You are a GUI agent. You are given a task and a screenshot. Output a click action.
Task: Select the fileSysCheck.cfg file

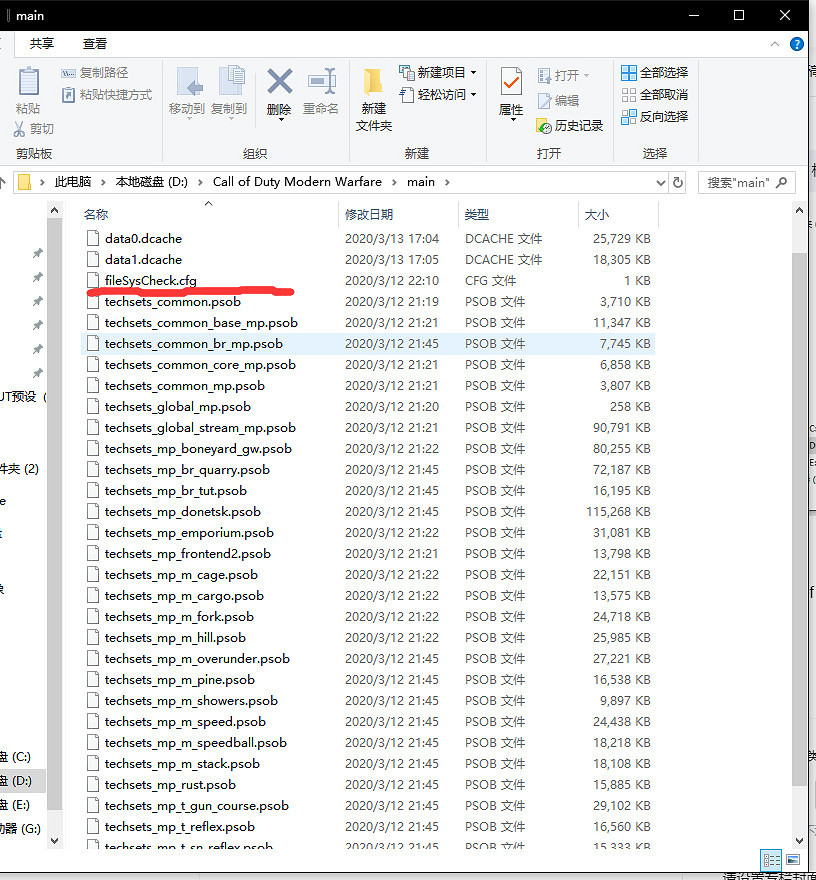pos(150,280)
